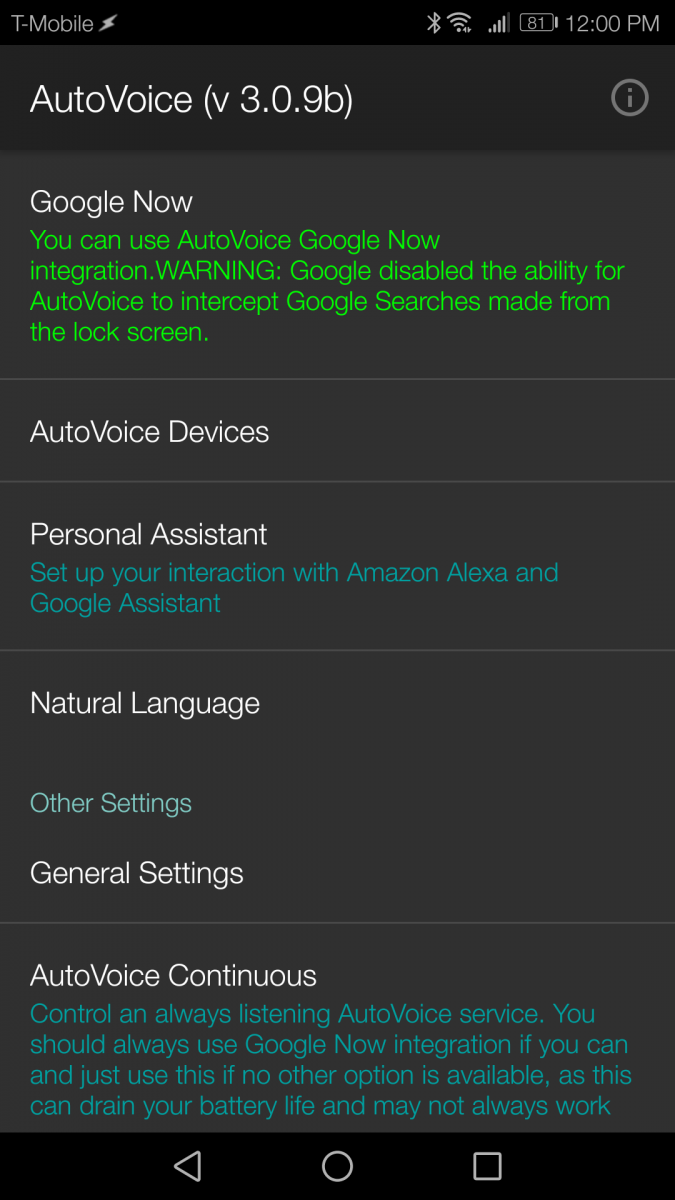The image size is (675, 1200).
Task: Open the Recent Apps overview
Action: (487, 1165)
